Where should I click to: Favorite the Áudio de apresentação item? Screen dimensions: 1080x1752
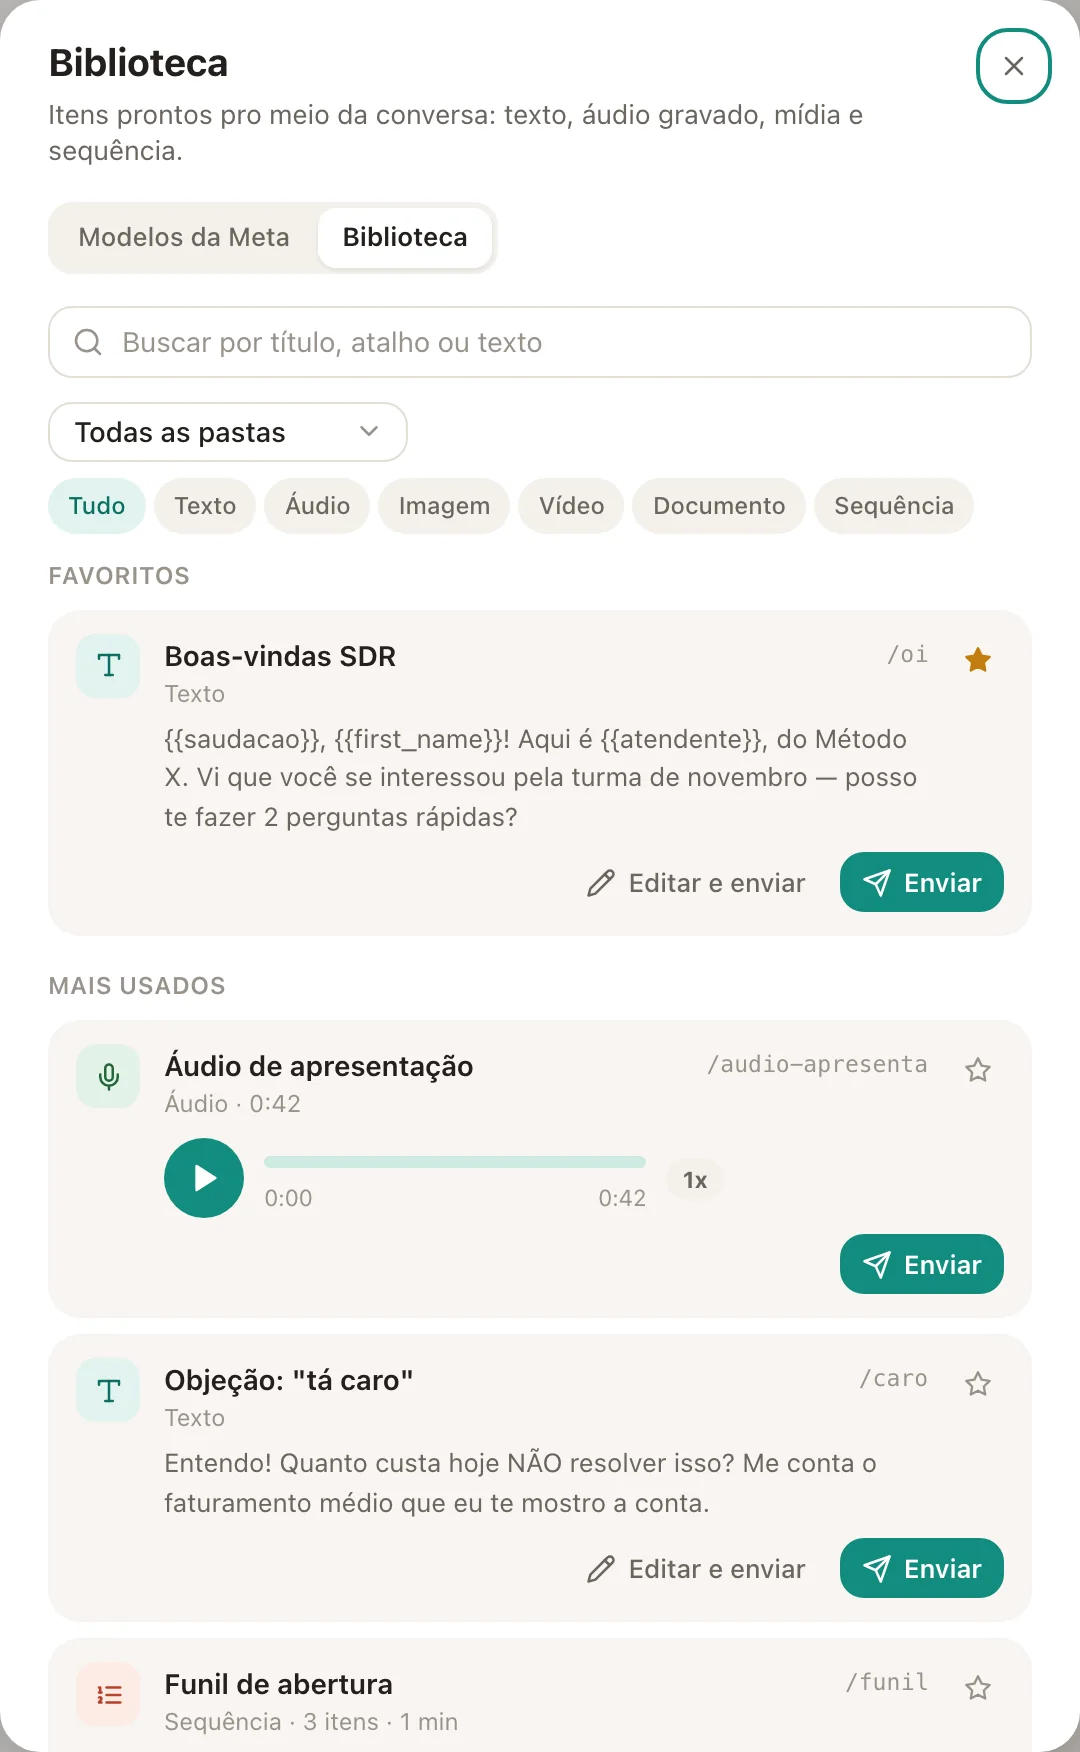click(x=978, y=1070)
